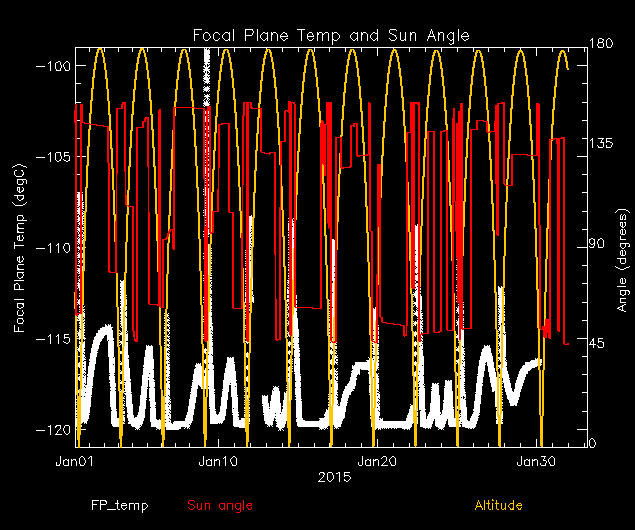Click the 'Focal Plane Temp (degC)' axis title
The height and width of the screenshot is (530, 635).
[x=20, y=248]
